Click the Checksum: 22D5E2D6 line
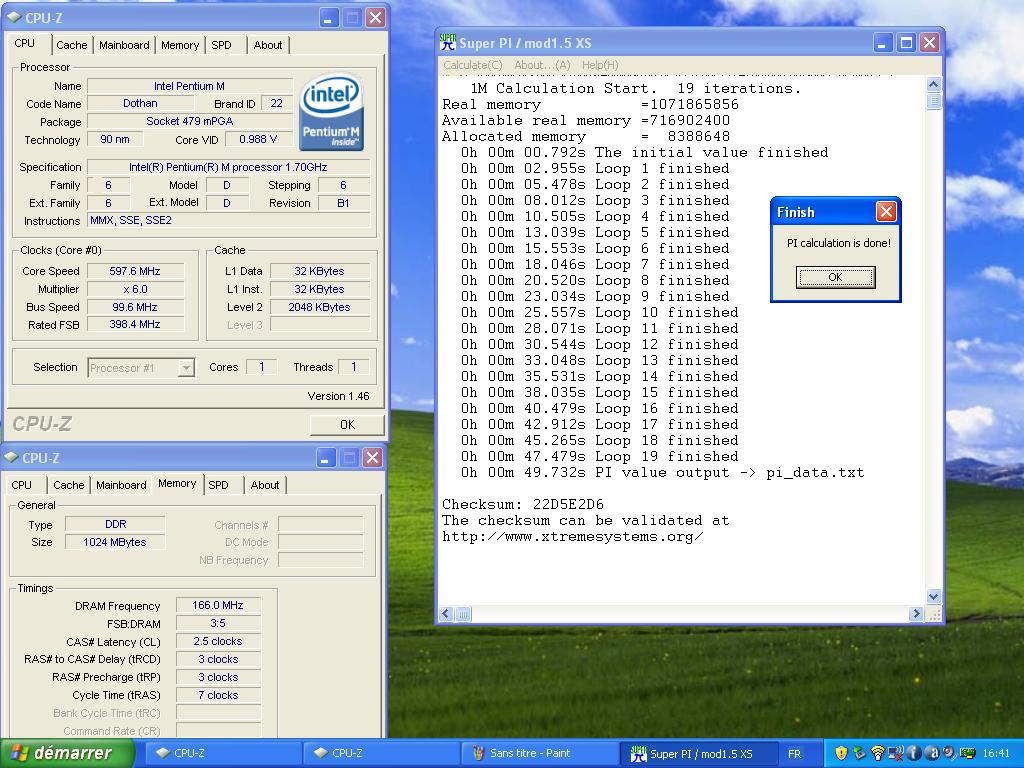The width and height of the screenshot is (1024, 768). [x=522, y=505]
